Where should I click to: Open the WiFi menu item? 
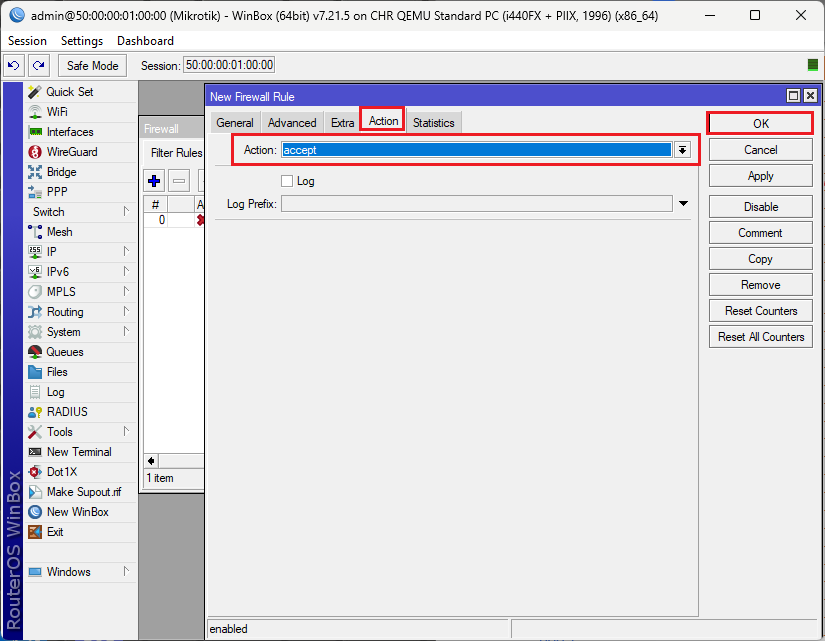coord(57,112)
